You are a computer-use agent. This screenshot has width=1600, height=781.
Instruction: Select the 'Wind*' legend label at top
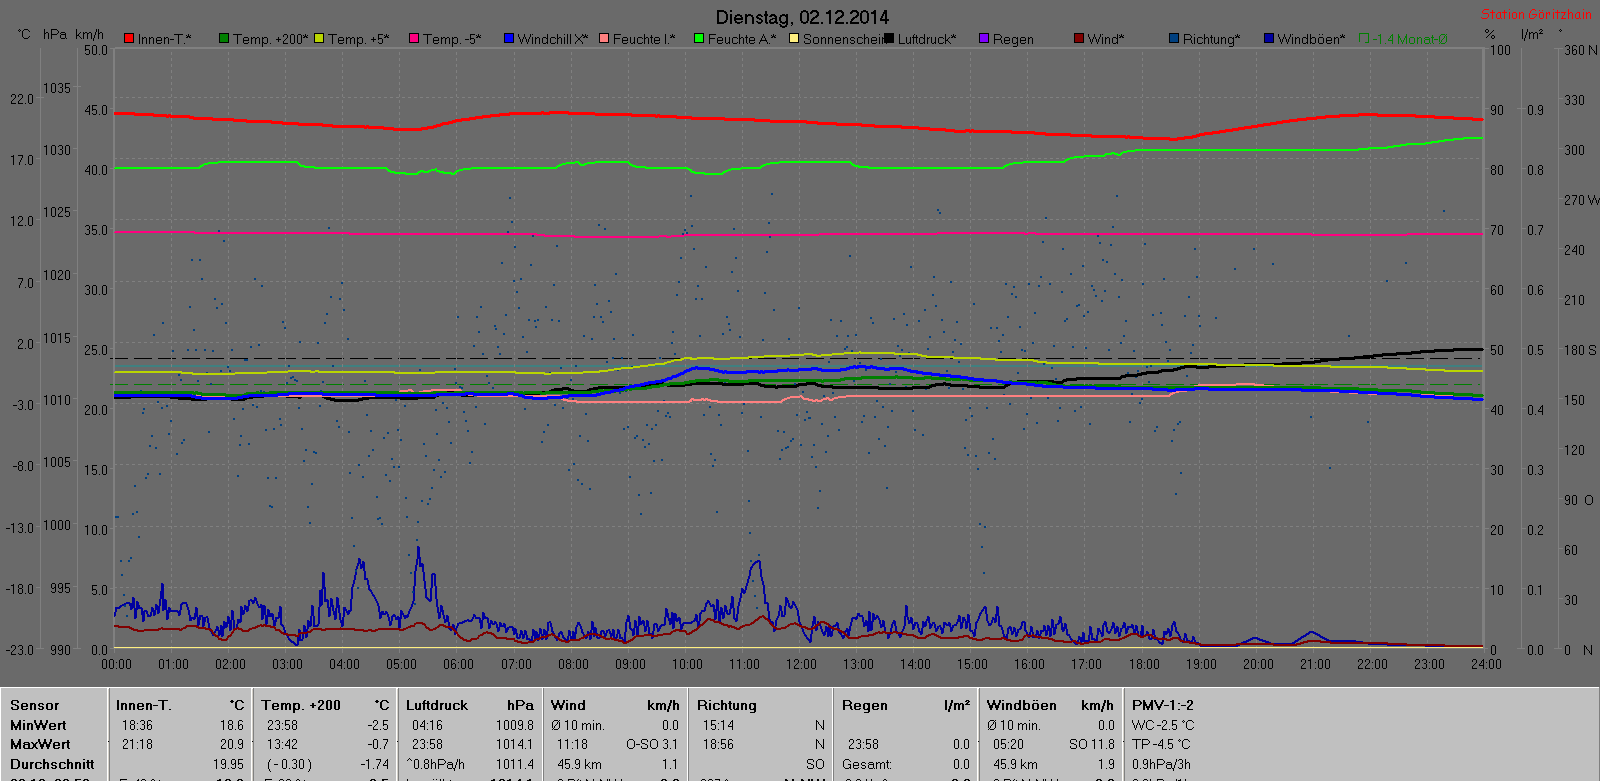click(x=1106, y=40)
